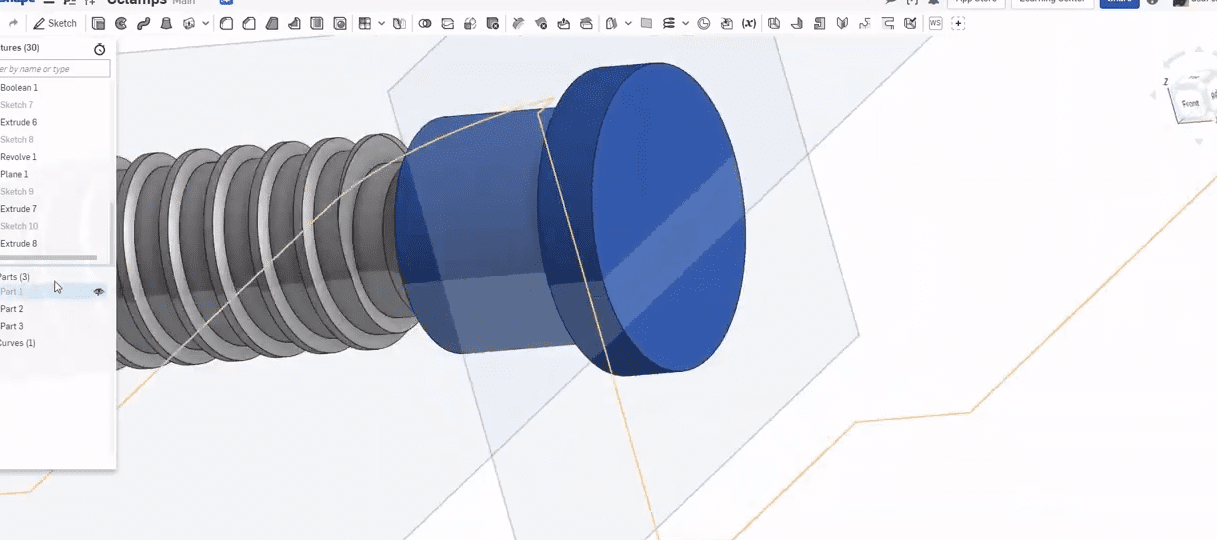1217x540 pixels.
Task: Select Sketch 9 in feature list
Action: pyautogui.click(x=17, y=192)
